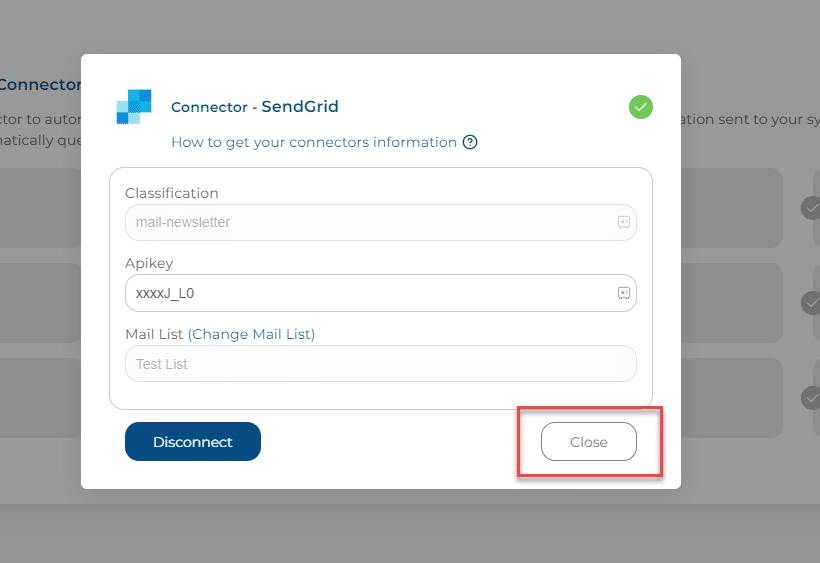Click the autofill icon in Classification field
Viewport: 820px width, 563px height.
pos(623,222)
